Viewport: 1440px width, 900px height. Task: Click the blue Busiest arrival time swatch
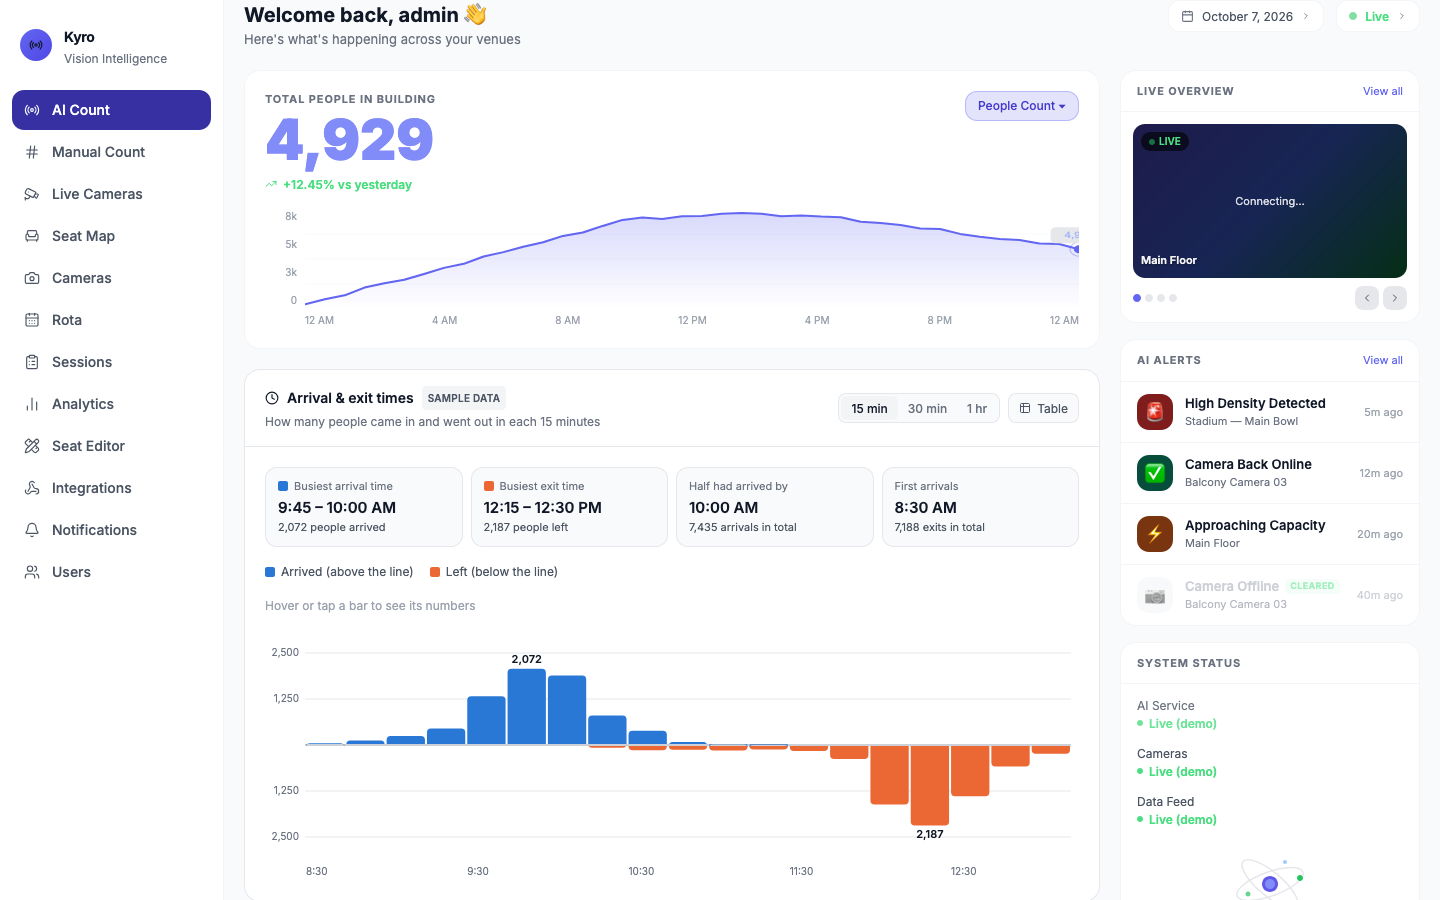click(x=283, y=487)
